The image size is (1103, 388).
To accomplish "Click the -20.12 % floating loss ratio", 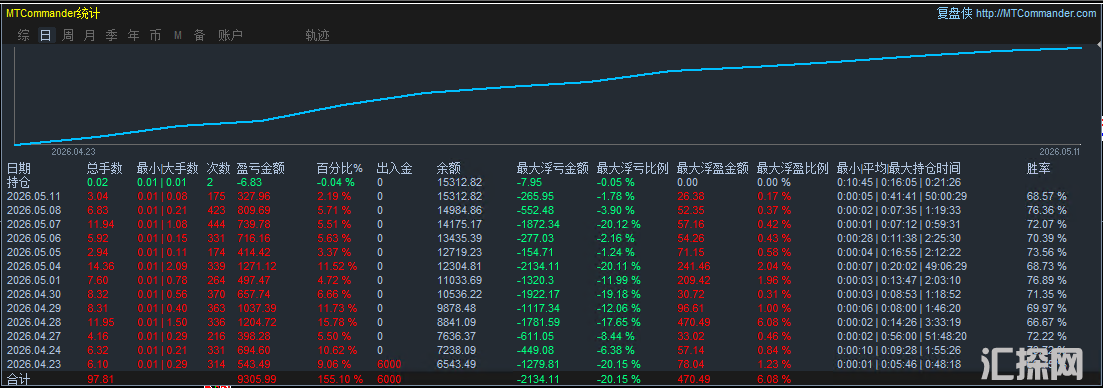I will click(619, 224).
